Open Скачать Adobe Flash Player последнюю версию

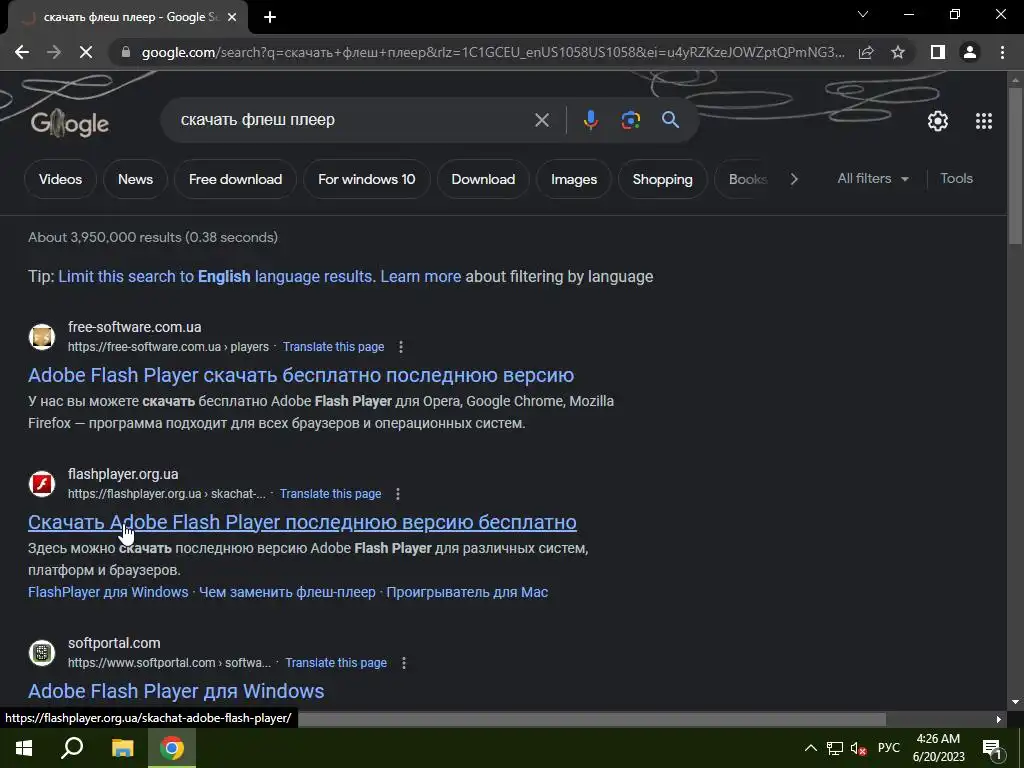pyautogui.click(x=302, y=522)
